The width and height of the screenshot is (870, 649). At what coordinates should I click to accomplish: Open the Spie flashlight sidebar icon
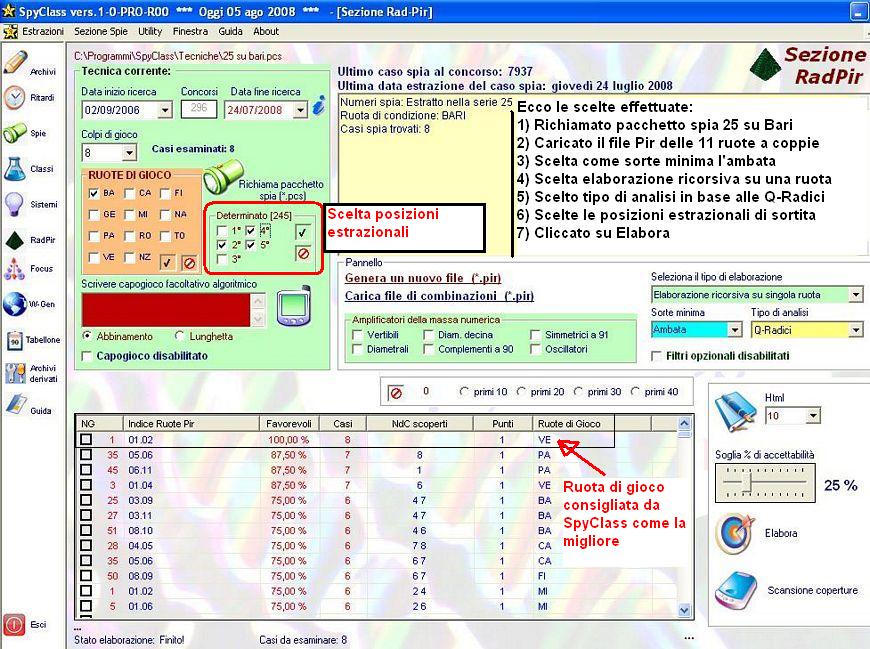coord(14,133)
